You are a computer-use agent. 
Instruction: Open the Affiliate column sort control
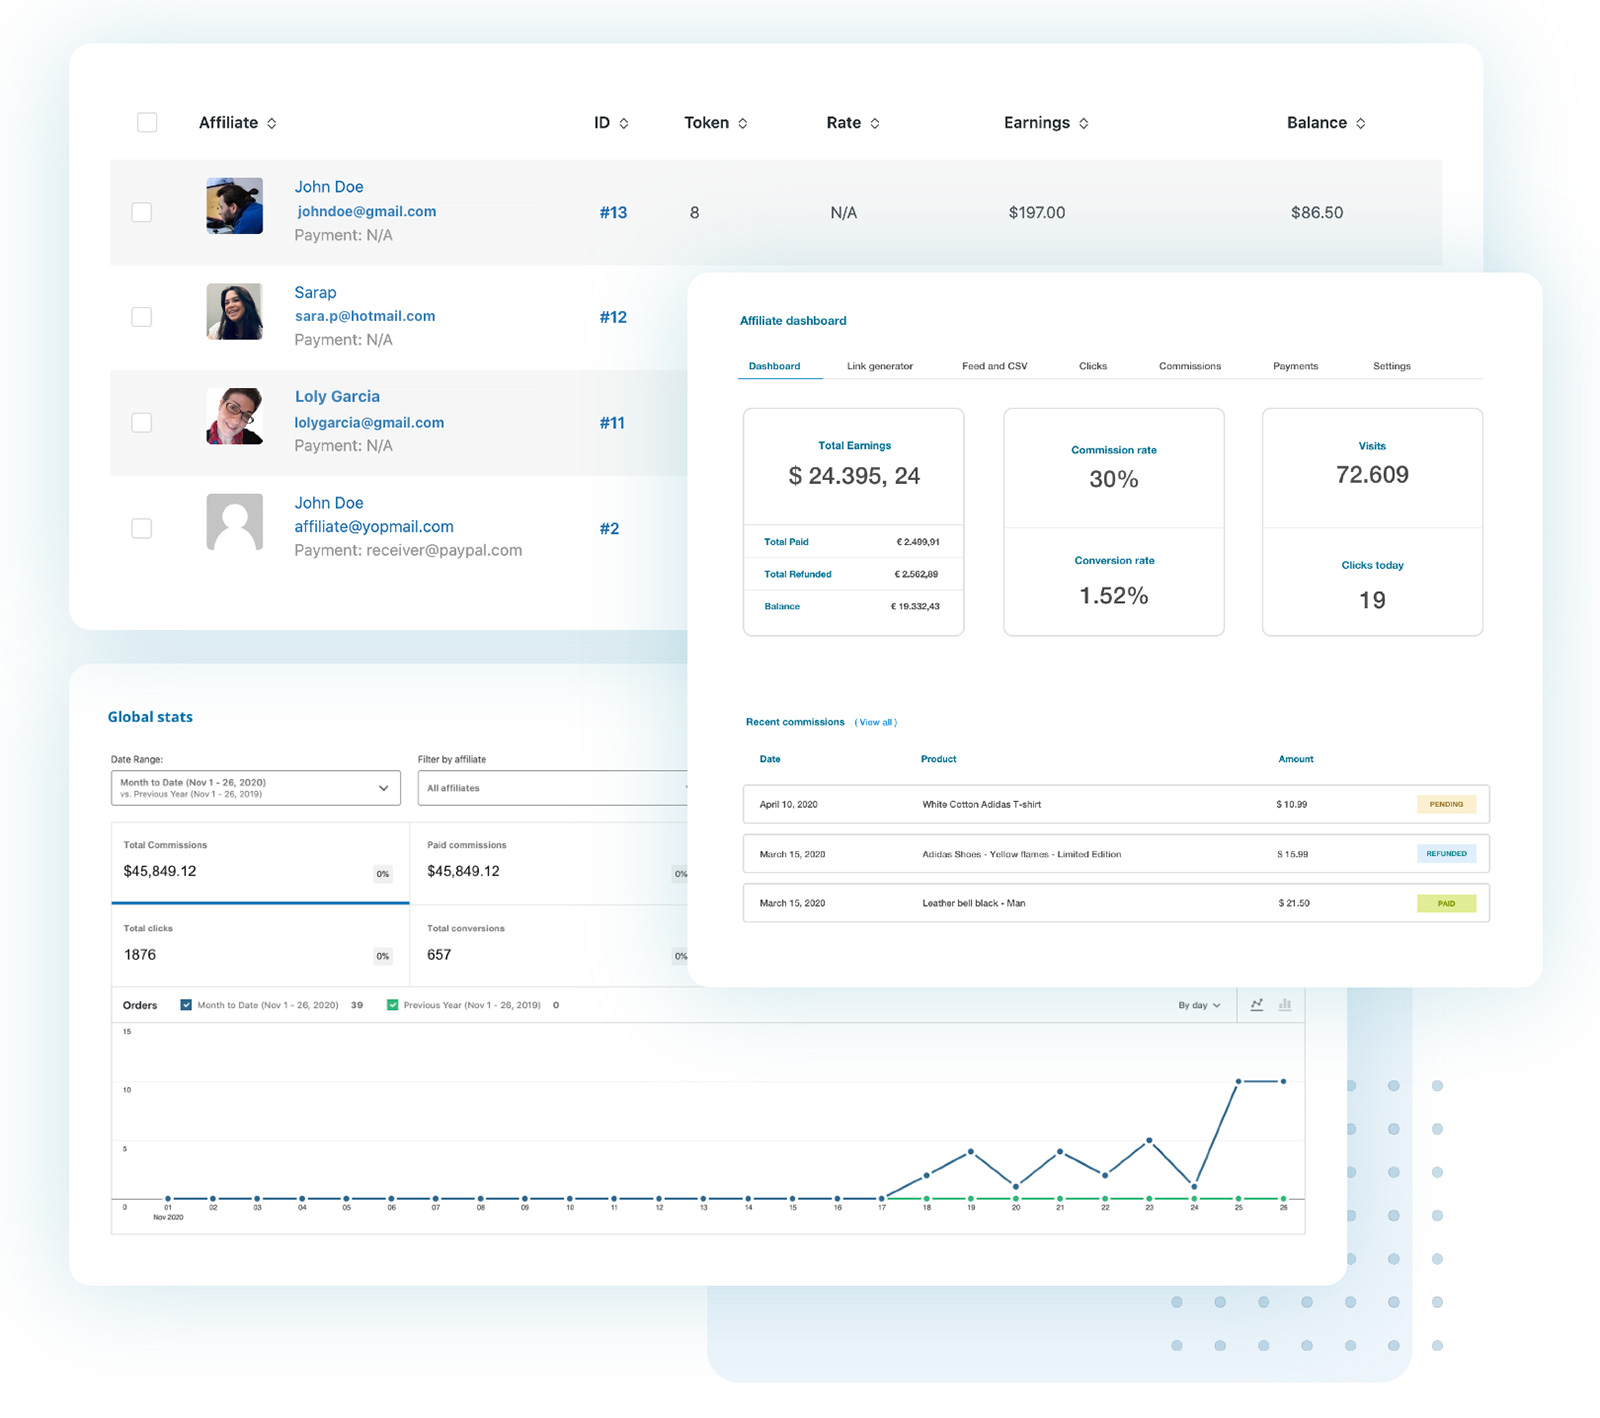tap(270, 122)
